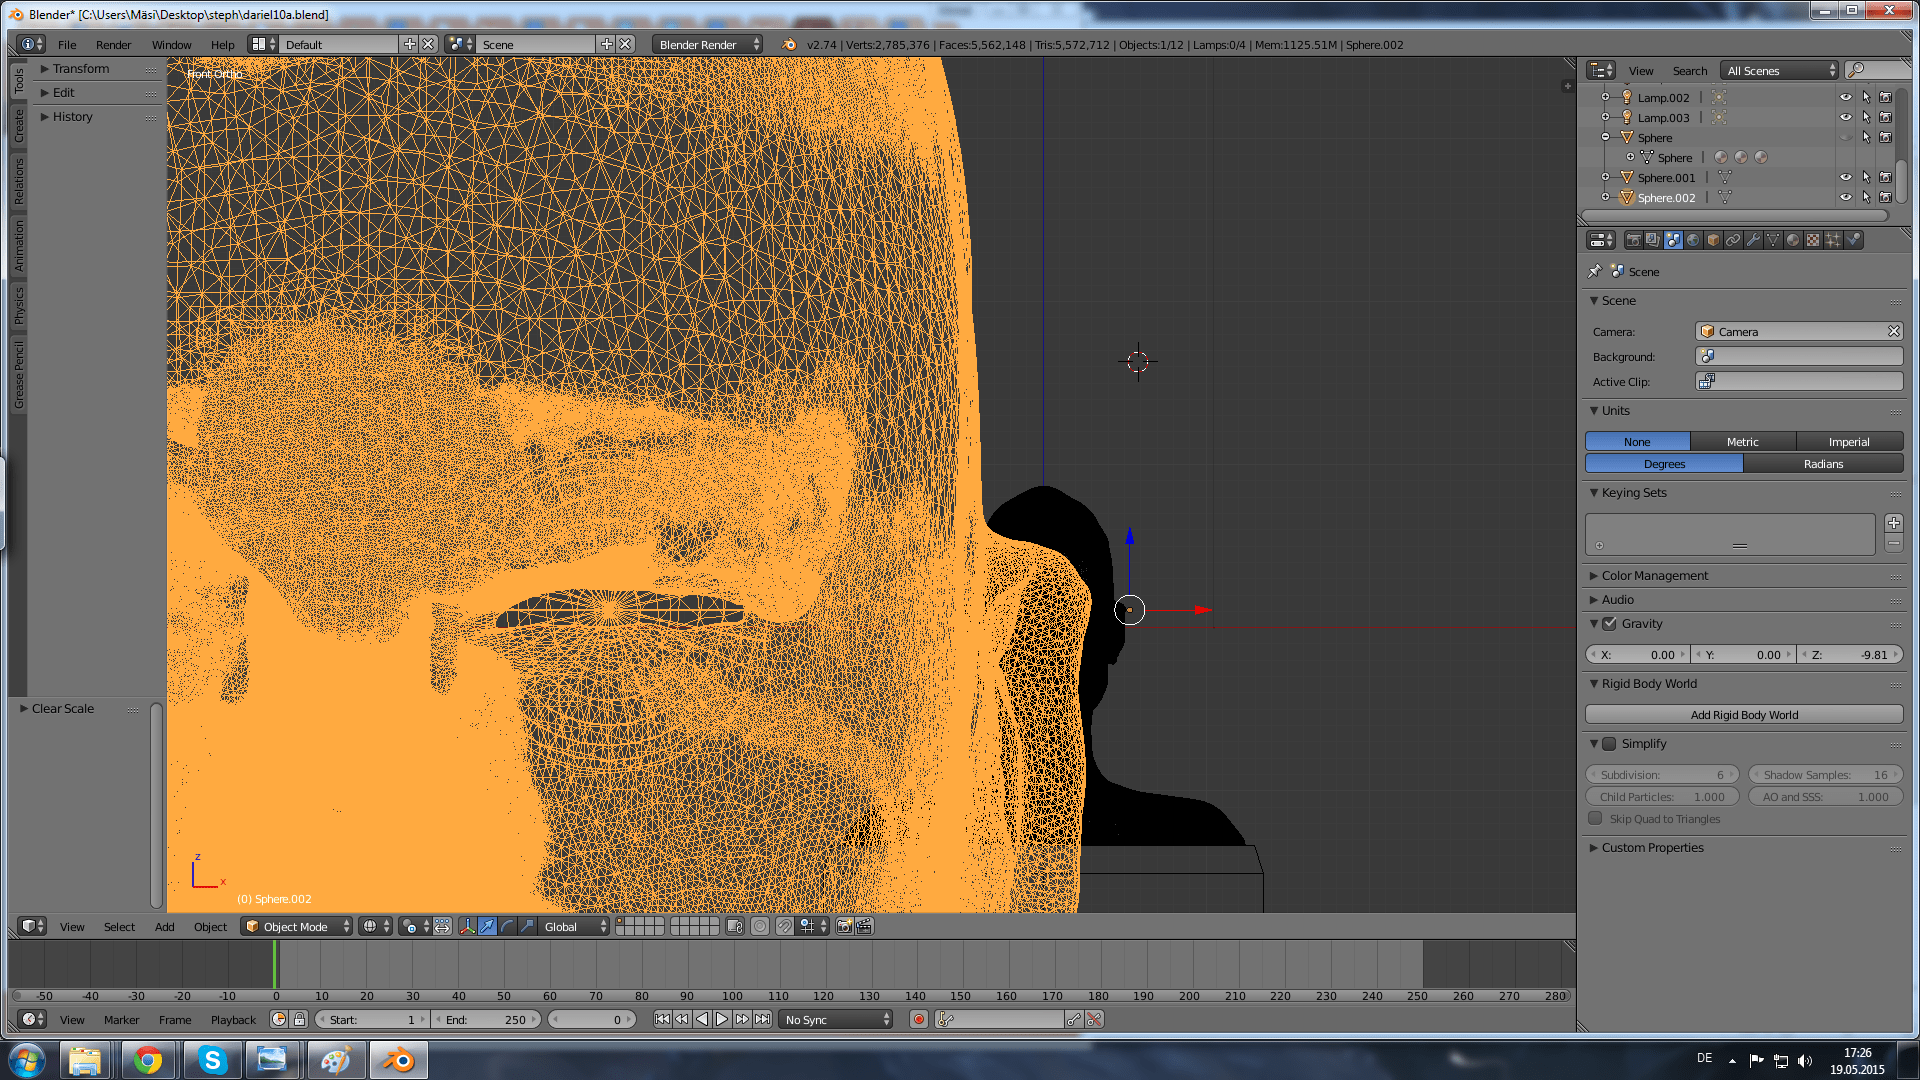Open the Window menu
Image resolution: width=1920 pixels, height=1080 pixels.
pos(171,44)
